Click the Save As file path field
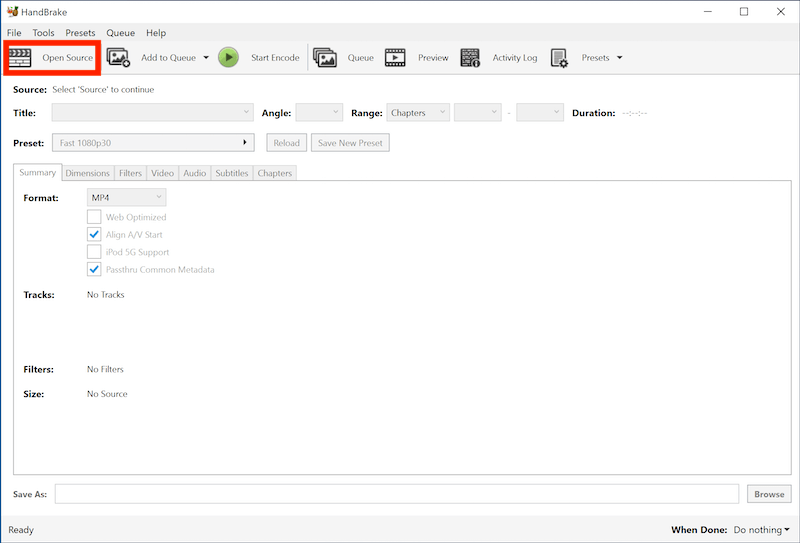 398,494
